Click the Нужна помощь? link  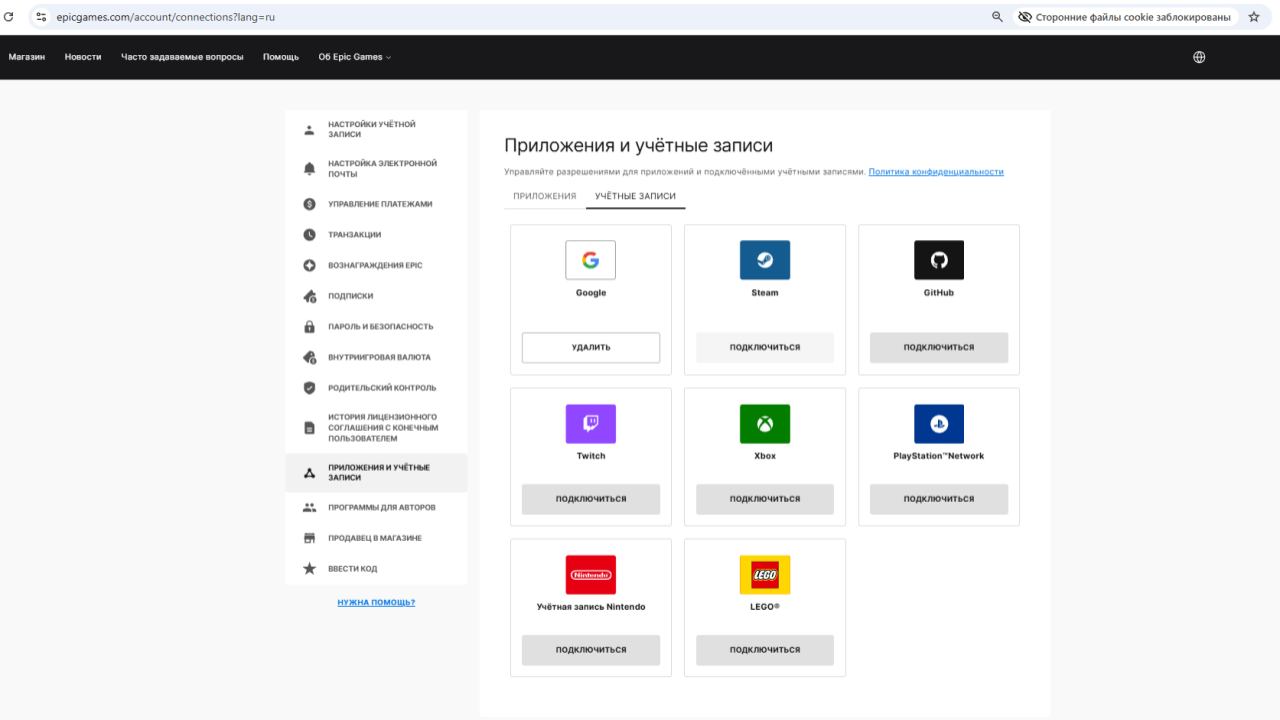pyautogui.click(x=376, y=603)
